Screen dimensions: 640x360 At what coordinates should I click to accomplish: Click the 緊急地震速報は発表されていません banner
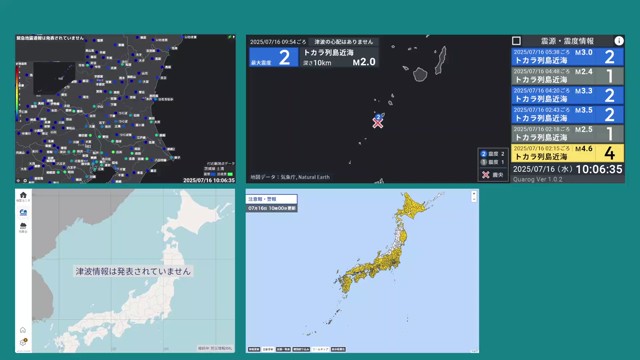50,38
